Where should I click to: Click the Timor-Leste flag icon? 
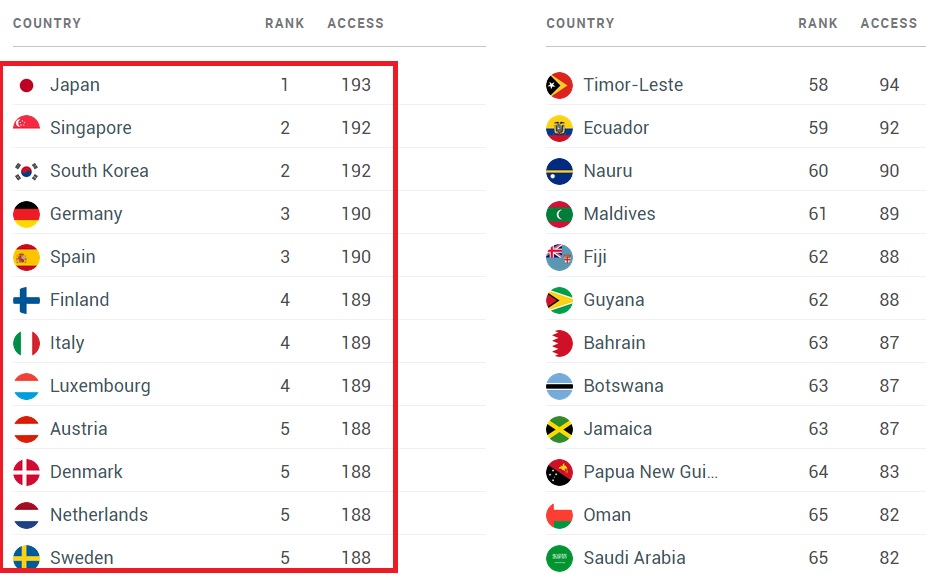tap(559, 85)
